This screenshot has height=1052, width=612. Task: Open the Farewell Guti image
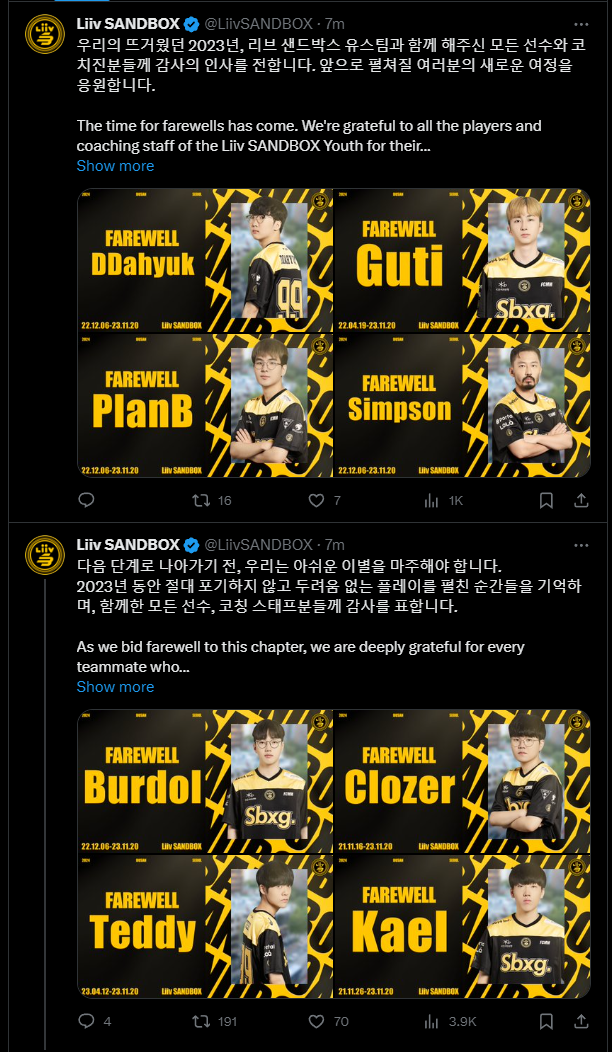coord(462,260)
